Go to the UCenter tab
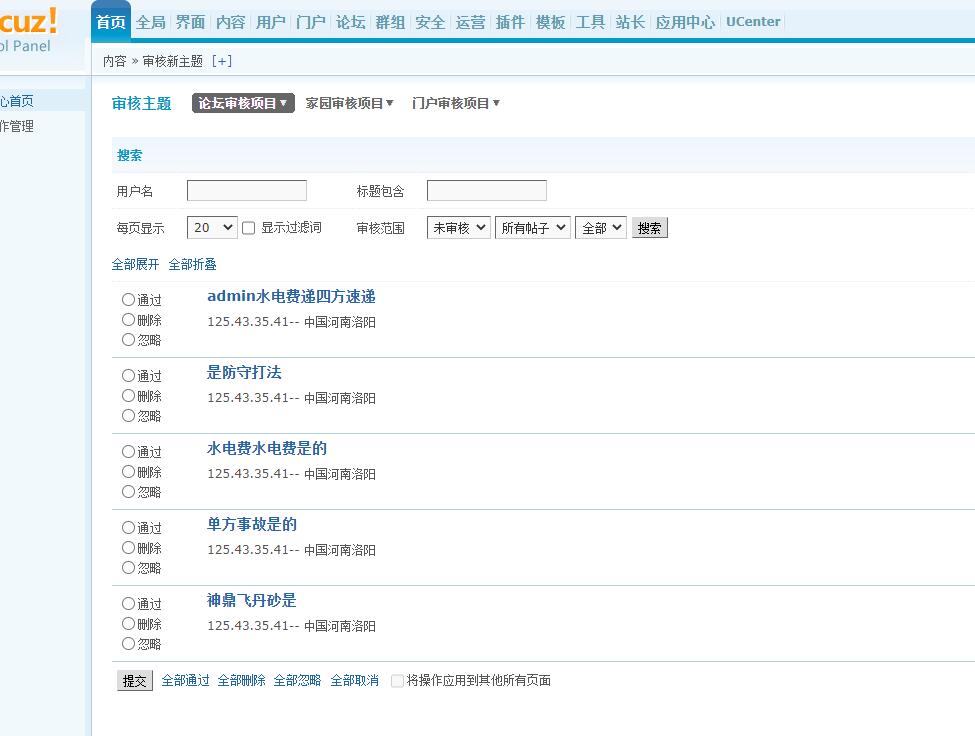The width and height of the screenshot is (975, 736). click(753, 22)
